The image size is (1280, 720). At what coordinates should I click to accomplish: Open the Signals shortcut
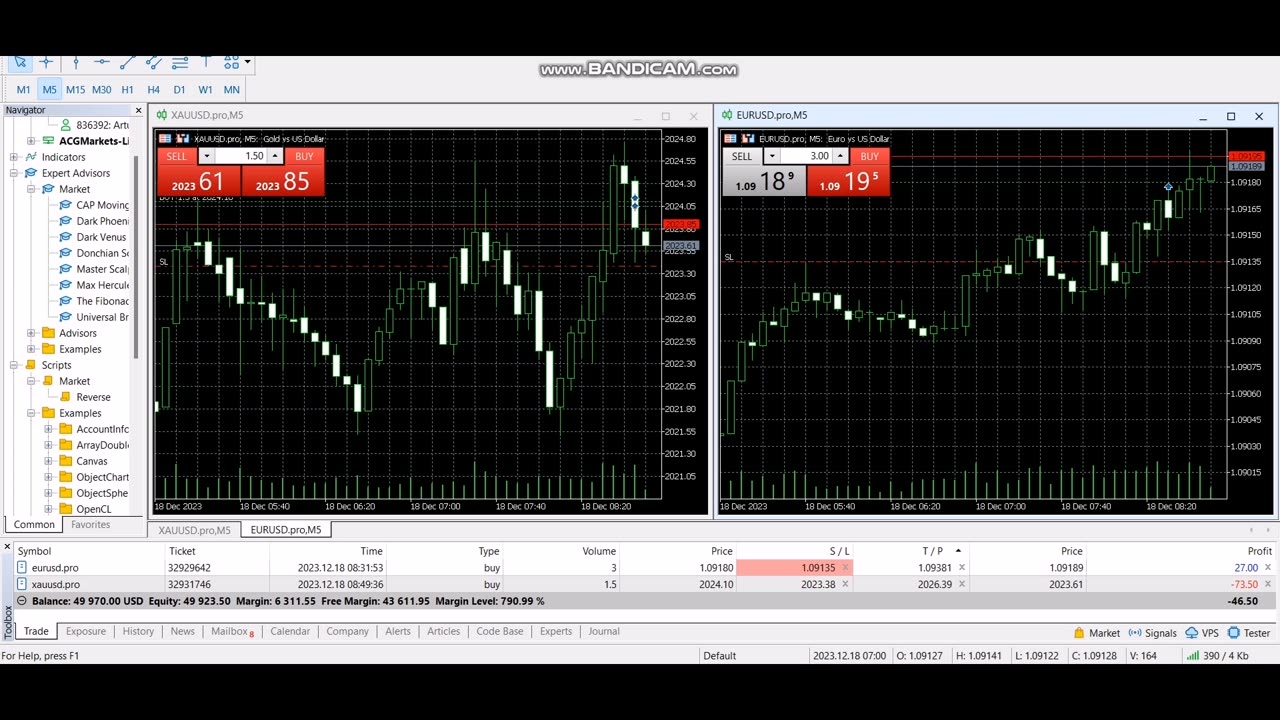click(x=1153, y=633)
